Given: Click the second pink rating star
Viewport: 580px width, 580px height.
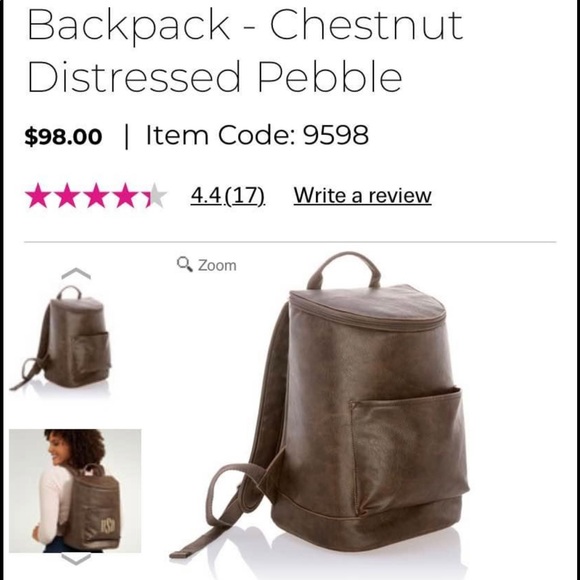Looking at the screenshot, I should tap(67, 195).
